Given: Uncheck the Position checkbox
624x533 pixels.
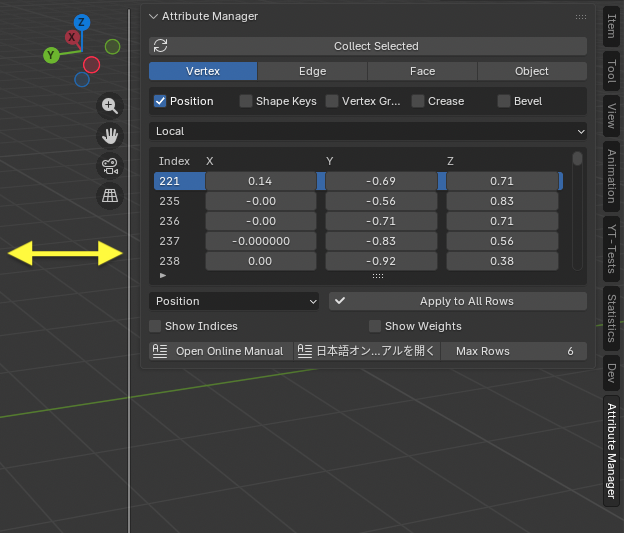Looking at the screenshot, I should [x=160, y=101].
